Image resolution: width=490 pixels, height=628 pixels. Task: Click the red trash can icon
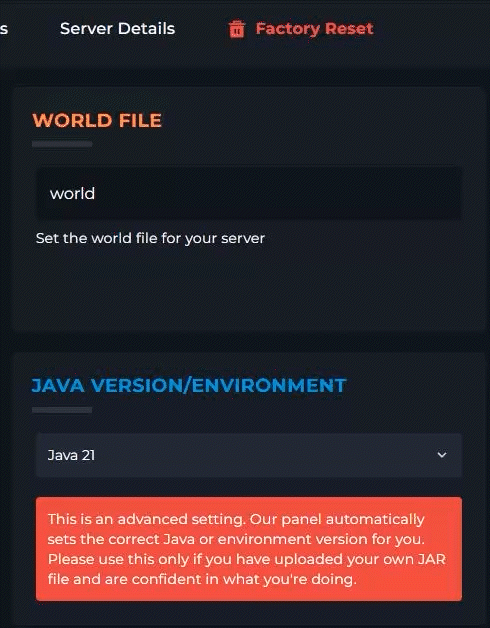(x=236, y=29)
